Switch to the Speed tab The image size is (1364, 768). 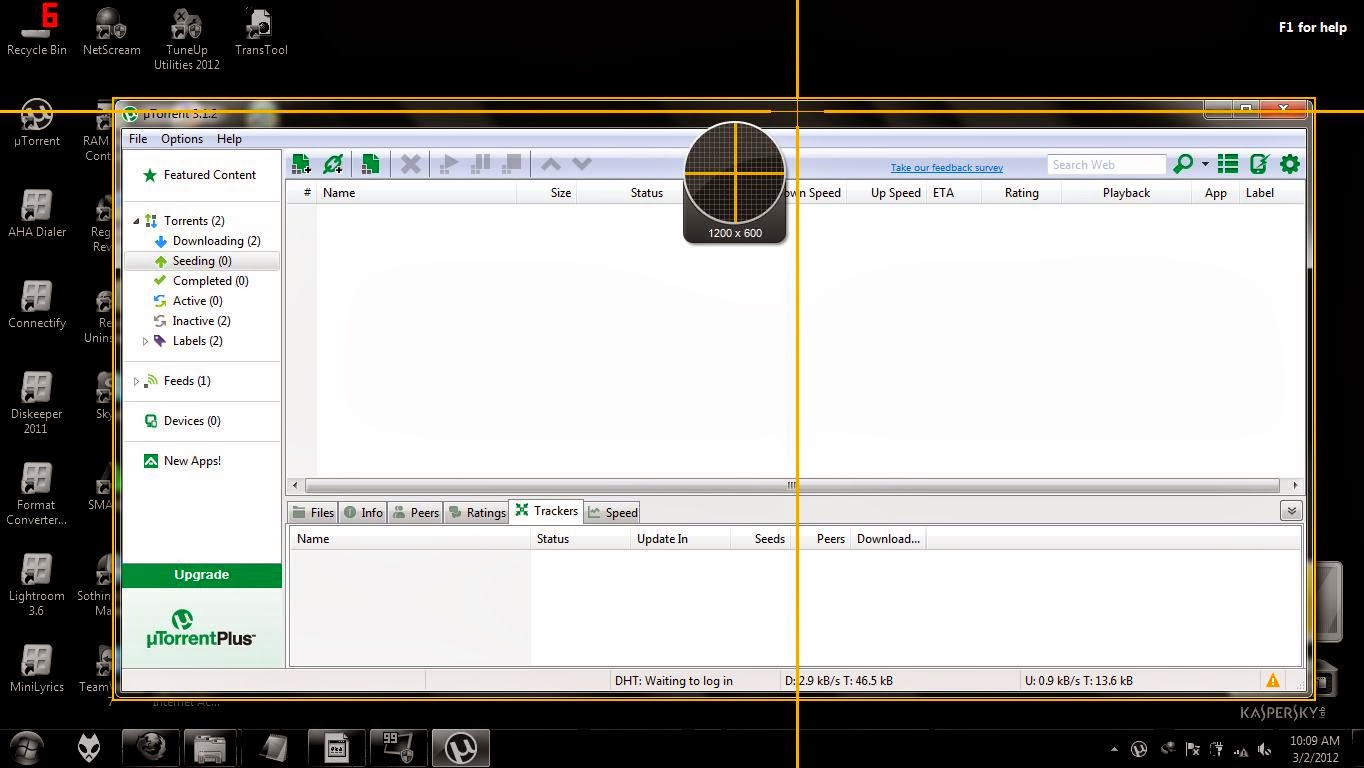[x=612, y=512]
